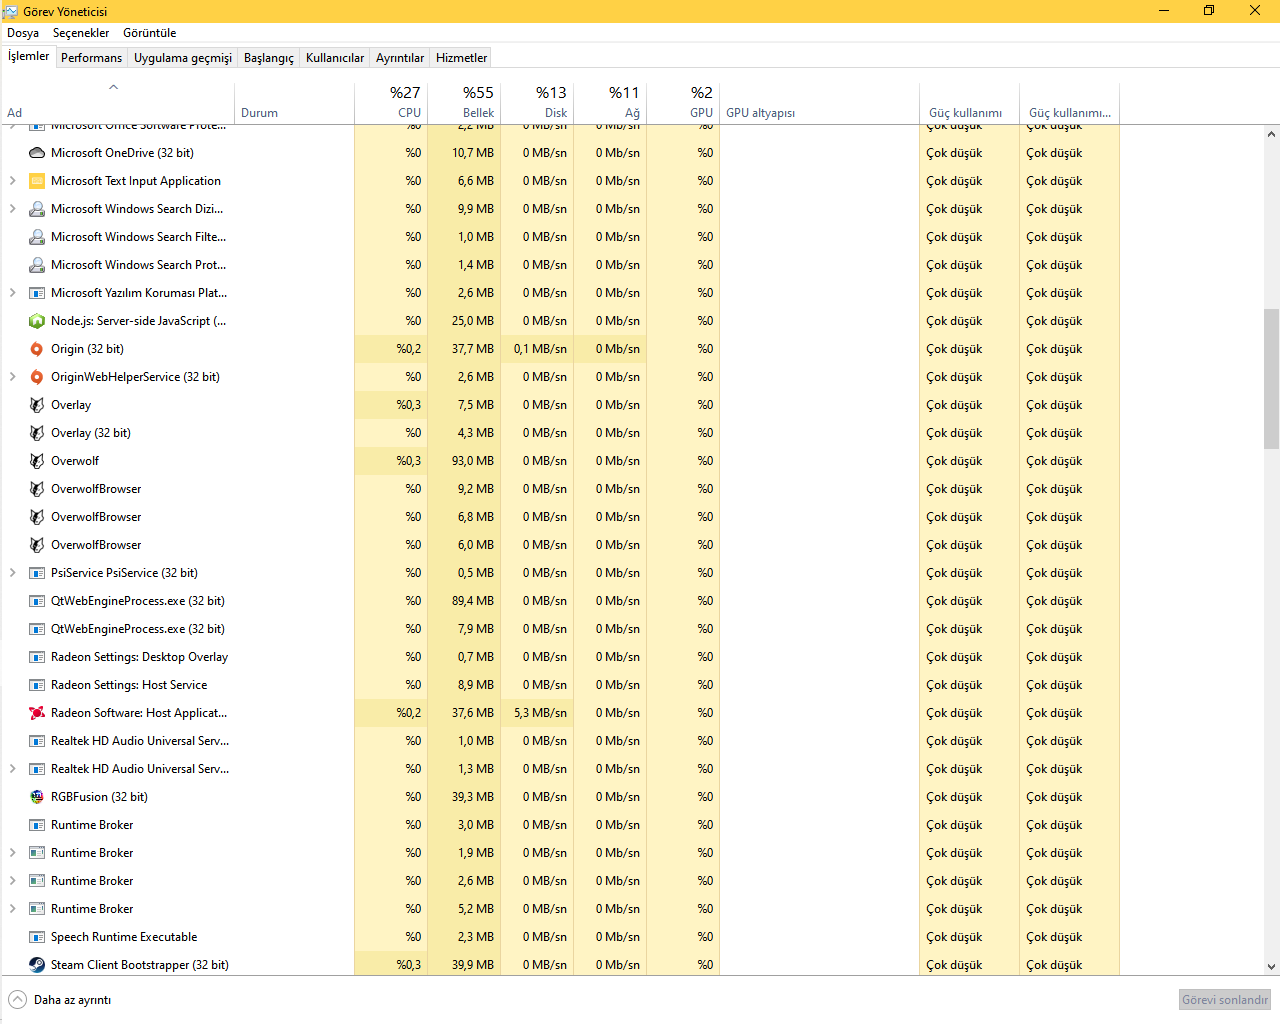Screen dimensions: 1280x1024
Task: Open the Görüntüle menu
Action: pos(150,33)
